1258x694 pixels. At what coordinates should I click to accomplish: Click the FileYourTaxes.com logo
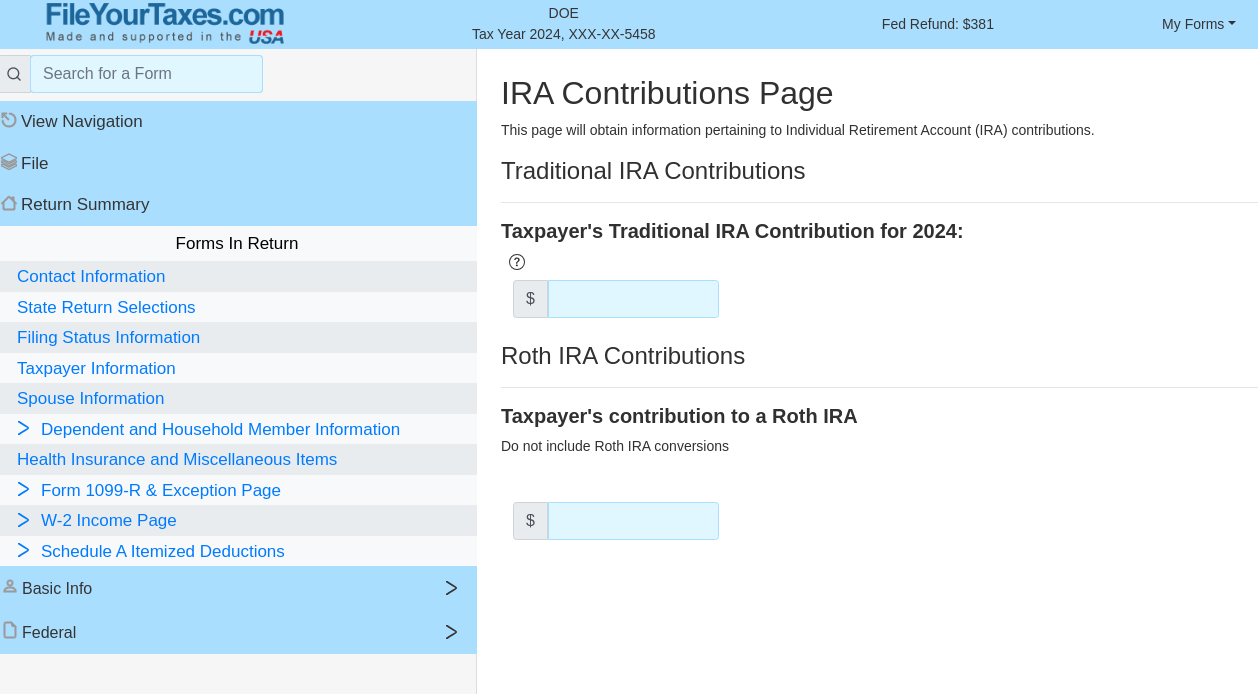click(163, 22)
